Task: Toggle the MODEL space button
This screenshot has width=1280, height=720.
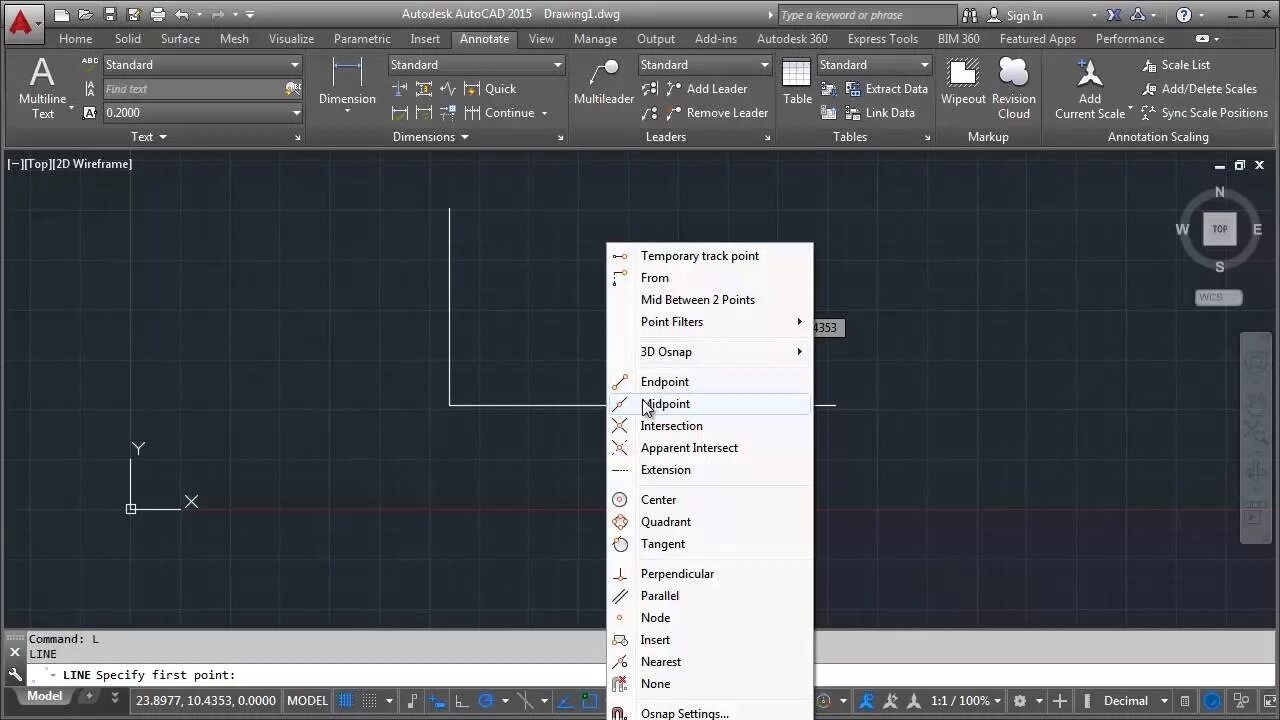Action: coord(307,701)
